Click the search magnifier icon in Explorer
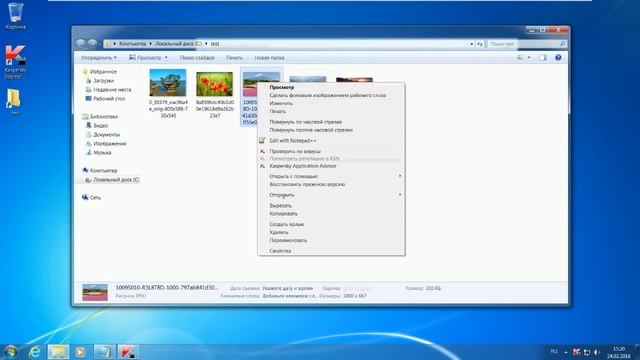 click(x=562, y=44)
